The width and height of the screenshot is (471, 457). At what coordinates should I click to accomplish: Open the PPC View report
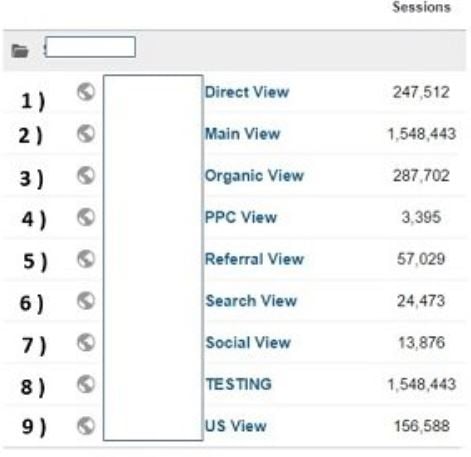(x=241, y=217)
